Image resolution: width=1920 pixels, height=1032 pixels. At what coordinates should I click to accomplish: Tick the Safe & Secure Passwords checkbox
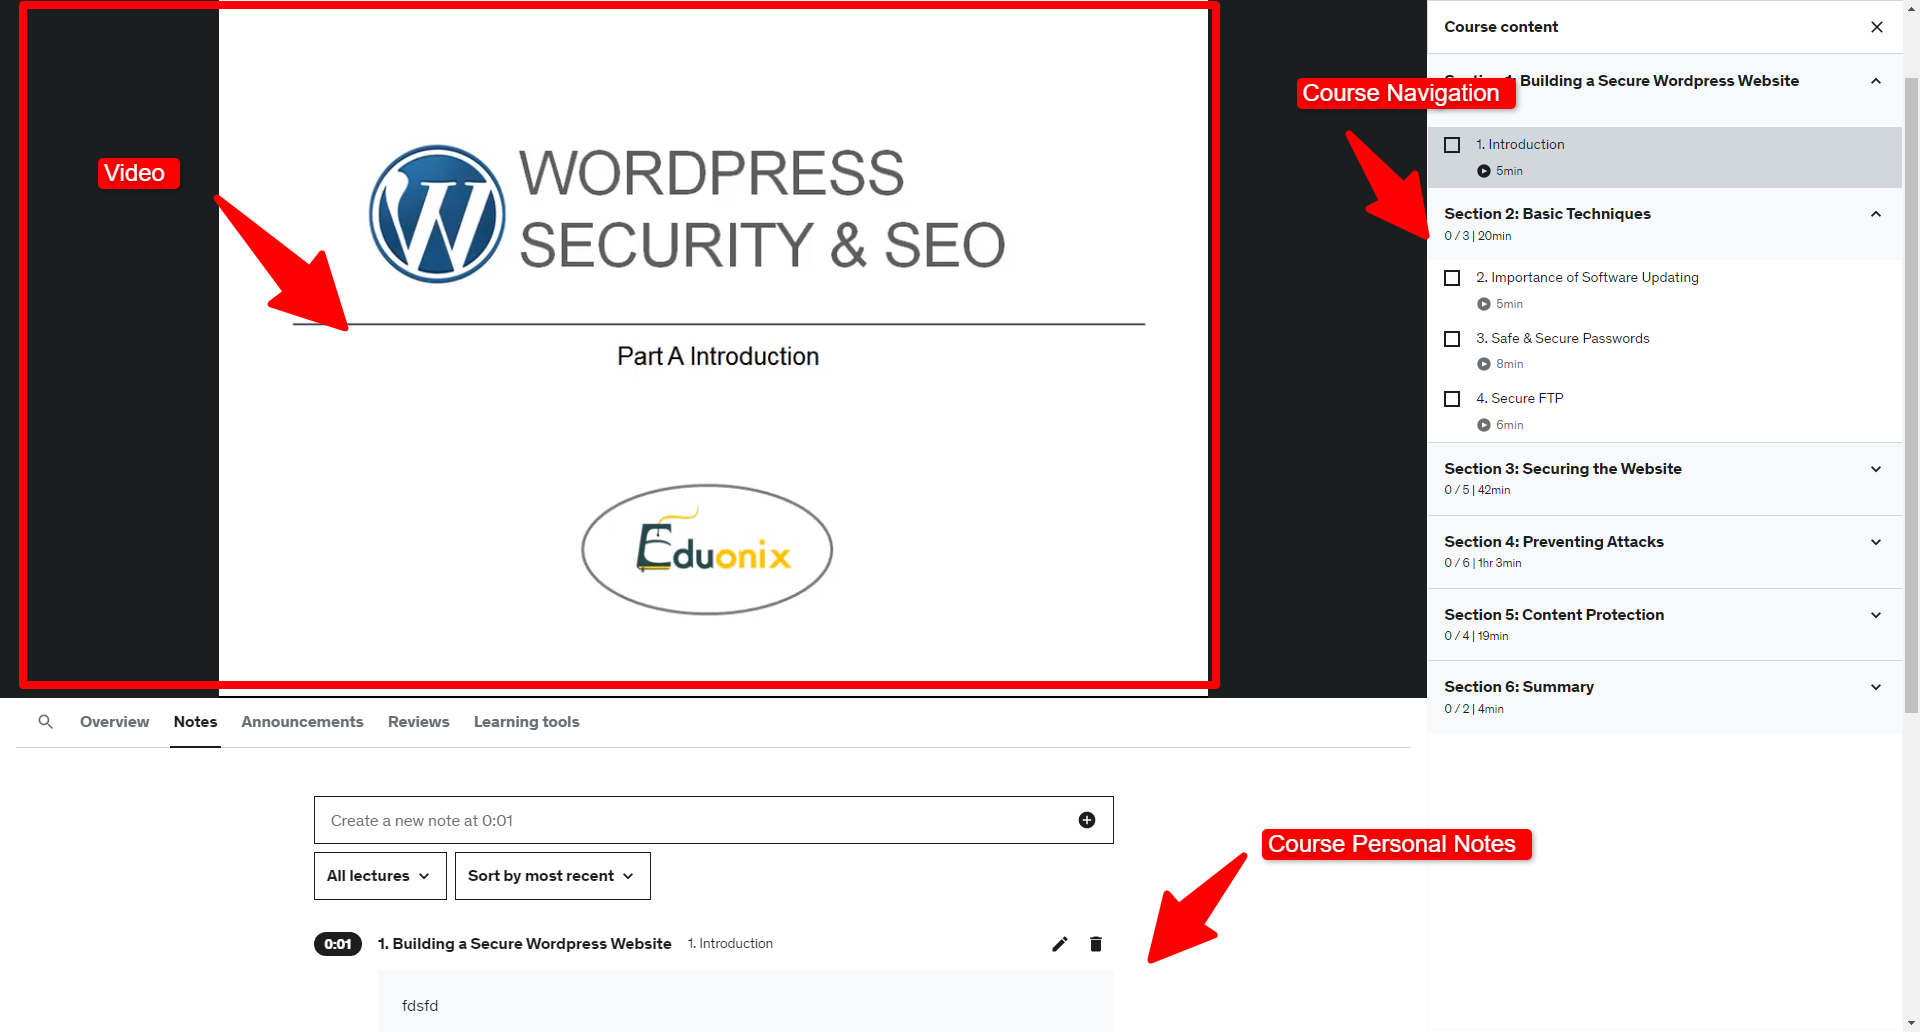(1452, 339)
